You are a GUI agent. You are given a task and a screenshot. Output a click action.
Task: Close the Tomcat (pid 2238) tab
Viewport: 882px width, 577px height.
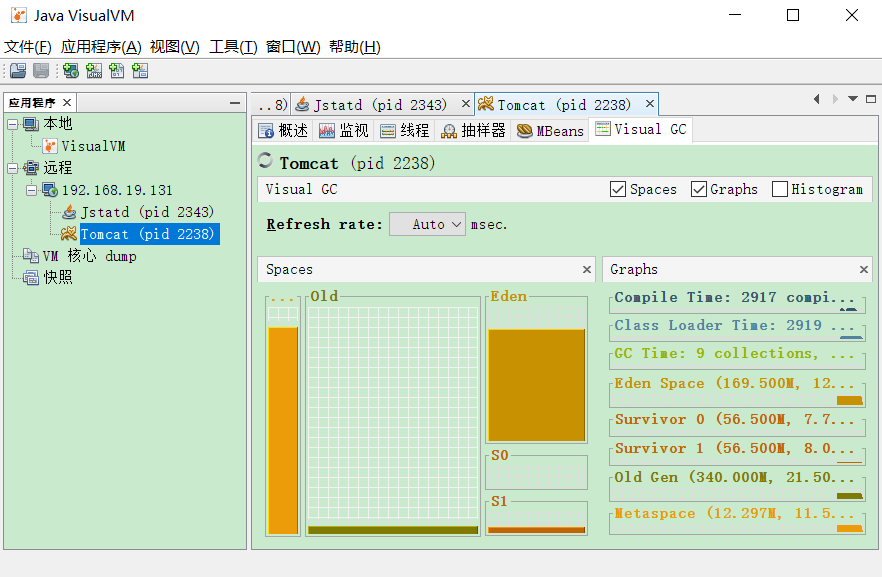pyautogui.click(x=650, y=103)
